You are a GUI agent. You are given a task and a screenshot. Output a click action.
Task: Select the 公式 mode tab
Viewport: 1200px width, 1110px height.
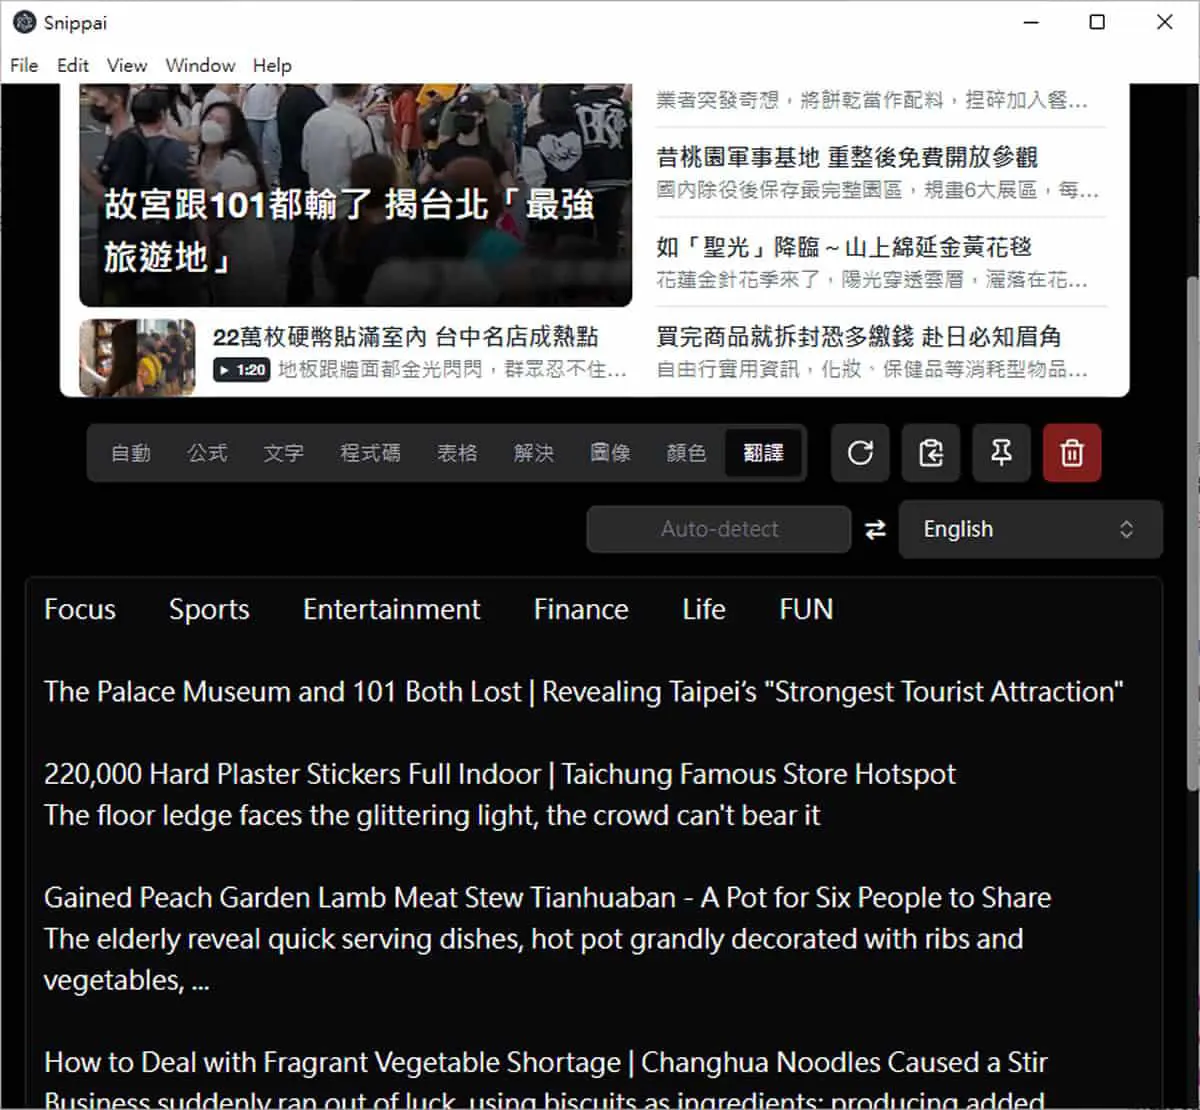coord(207,453)
